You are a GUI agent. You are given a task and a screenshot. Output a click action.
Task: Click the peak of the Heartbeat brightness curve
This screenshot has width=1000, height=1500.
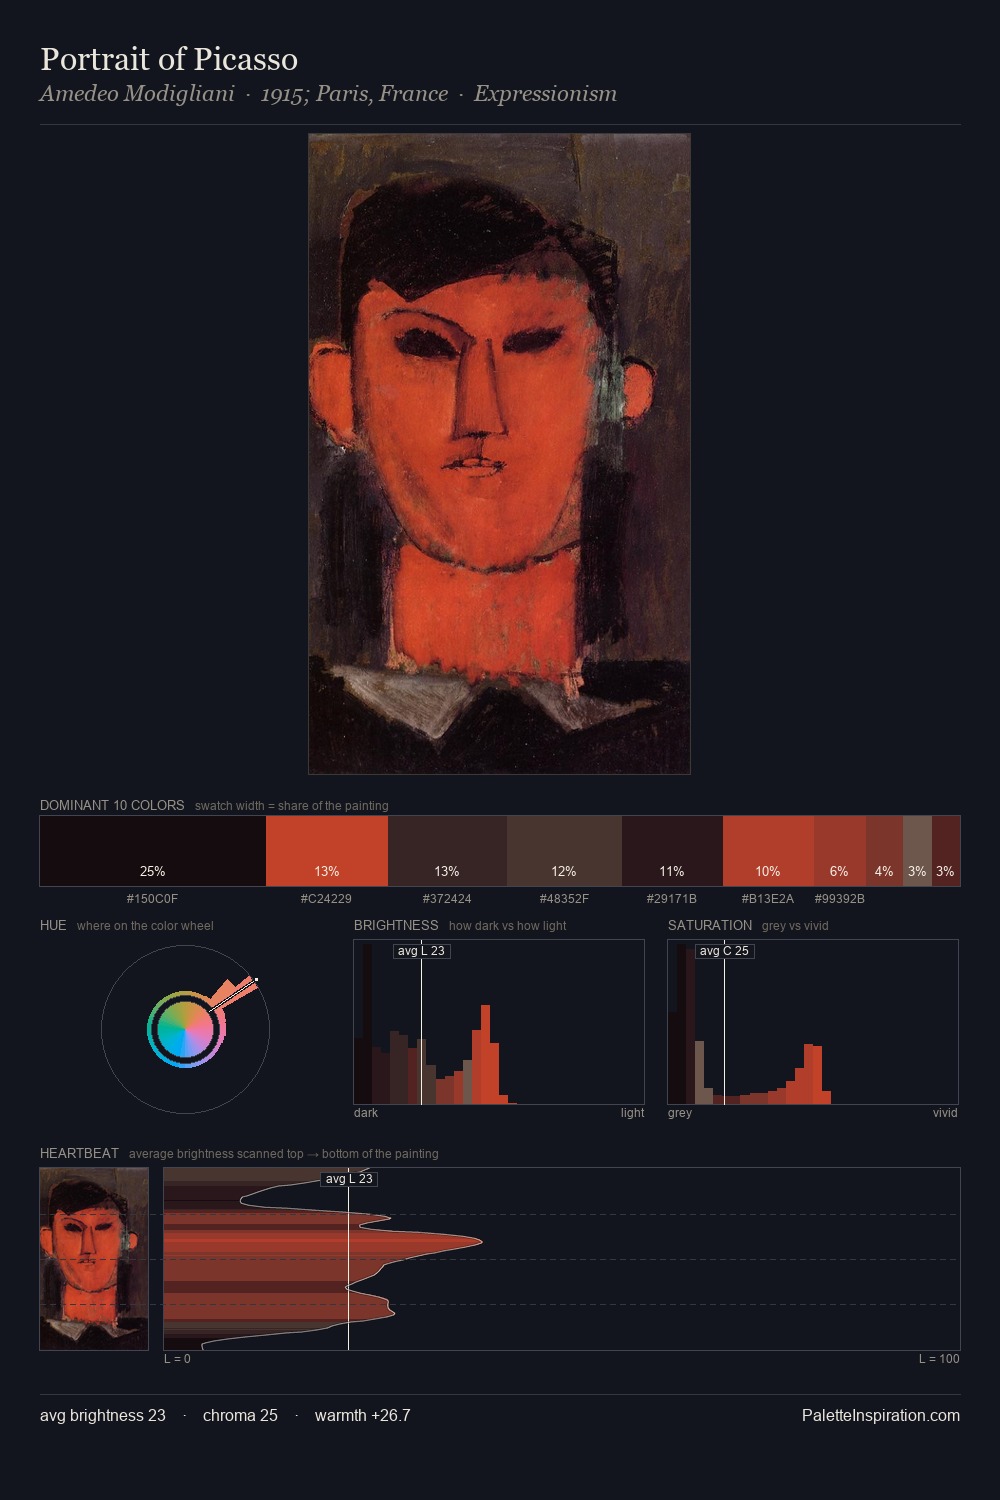coord(481,1241)
